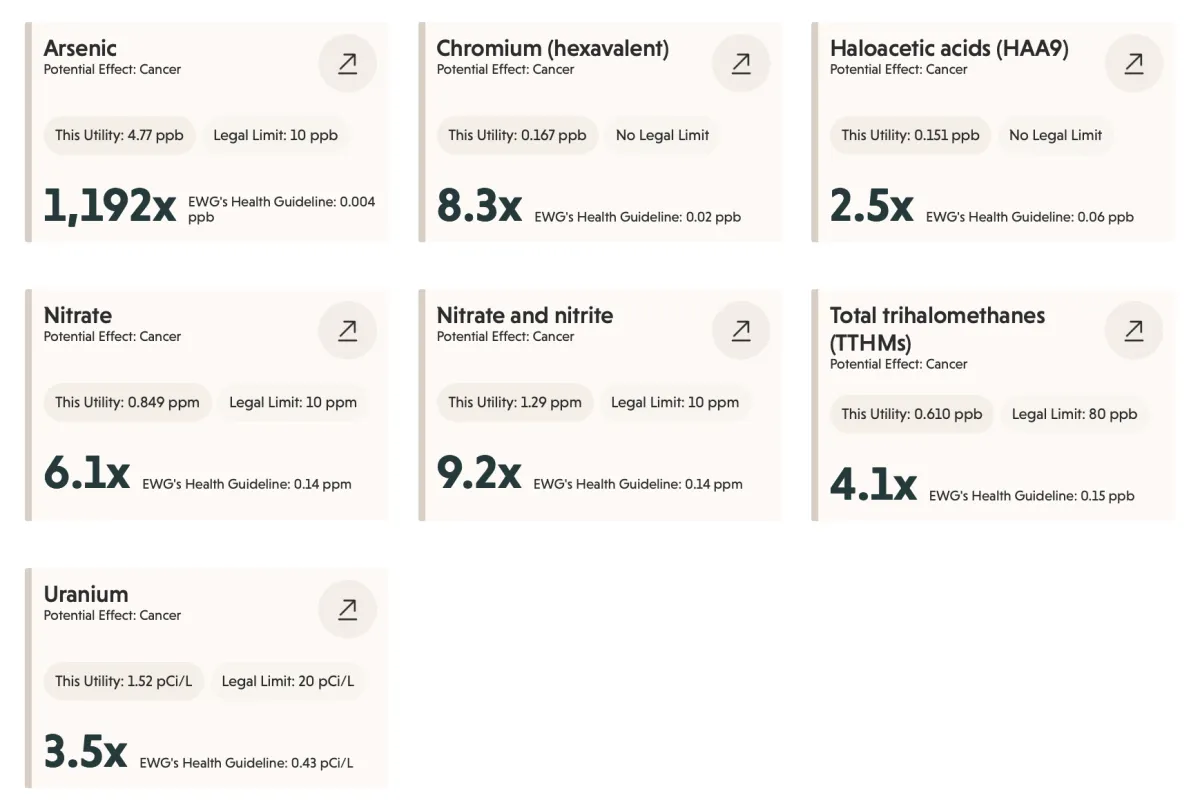Click Chromium's 'No Legal Limit' pill

point(662,135)
